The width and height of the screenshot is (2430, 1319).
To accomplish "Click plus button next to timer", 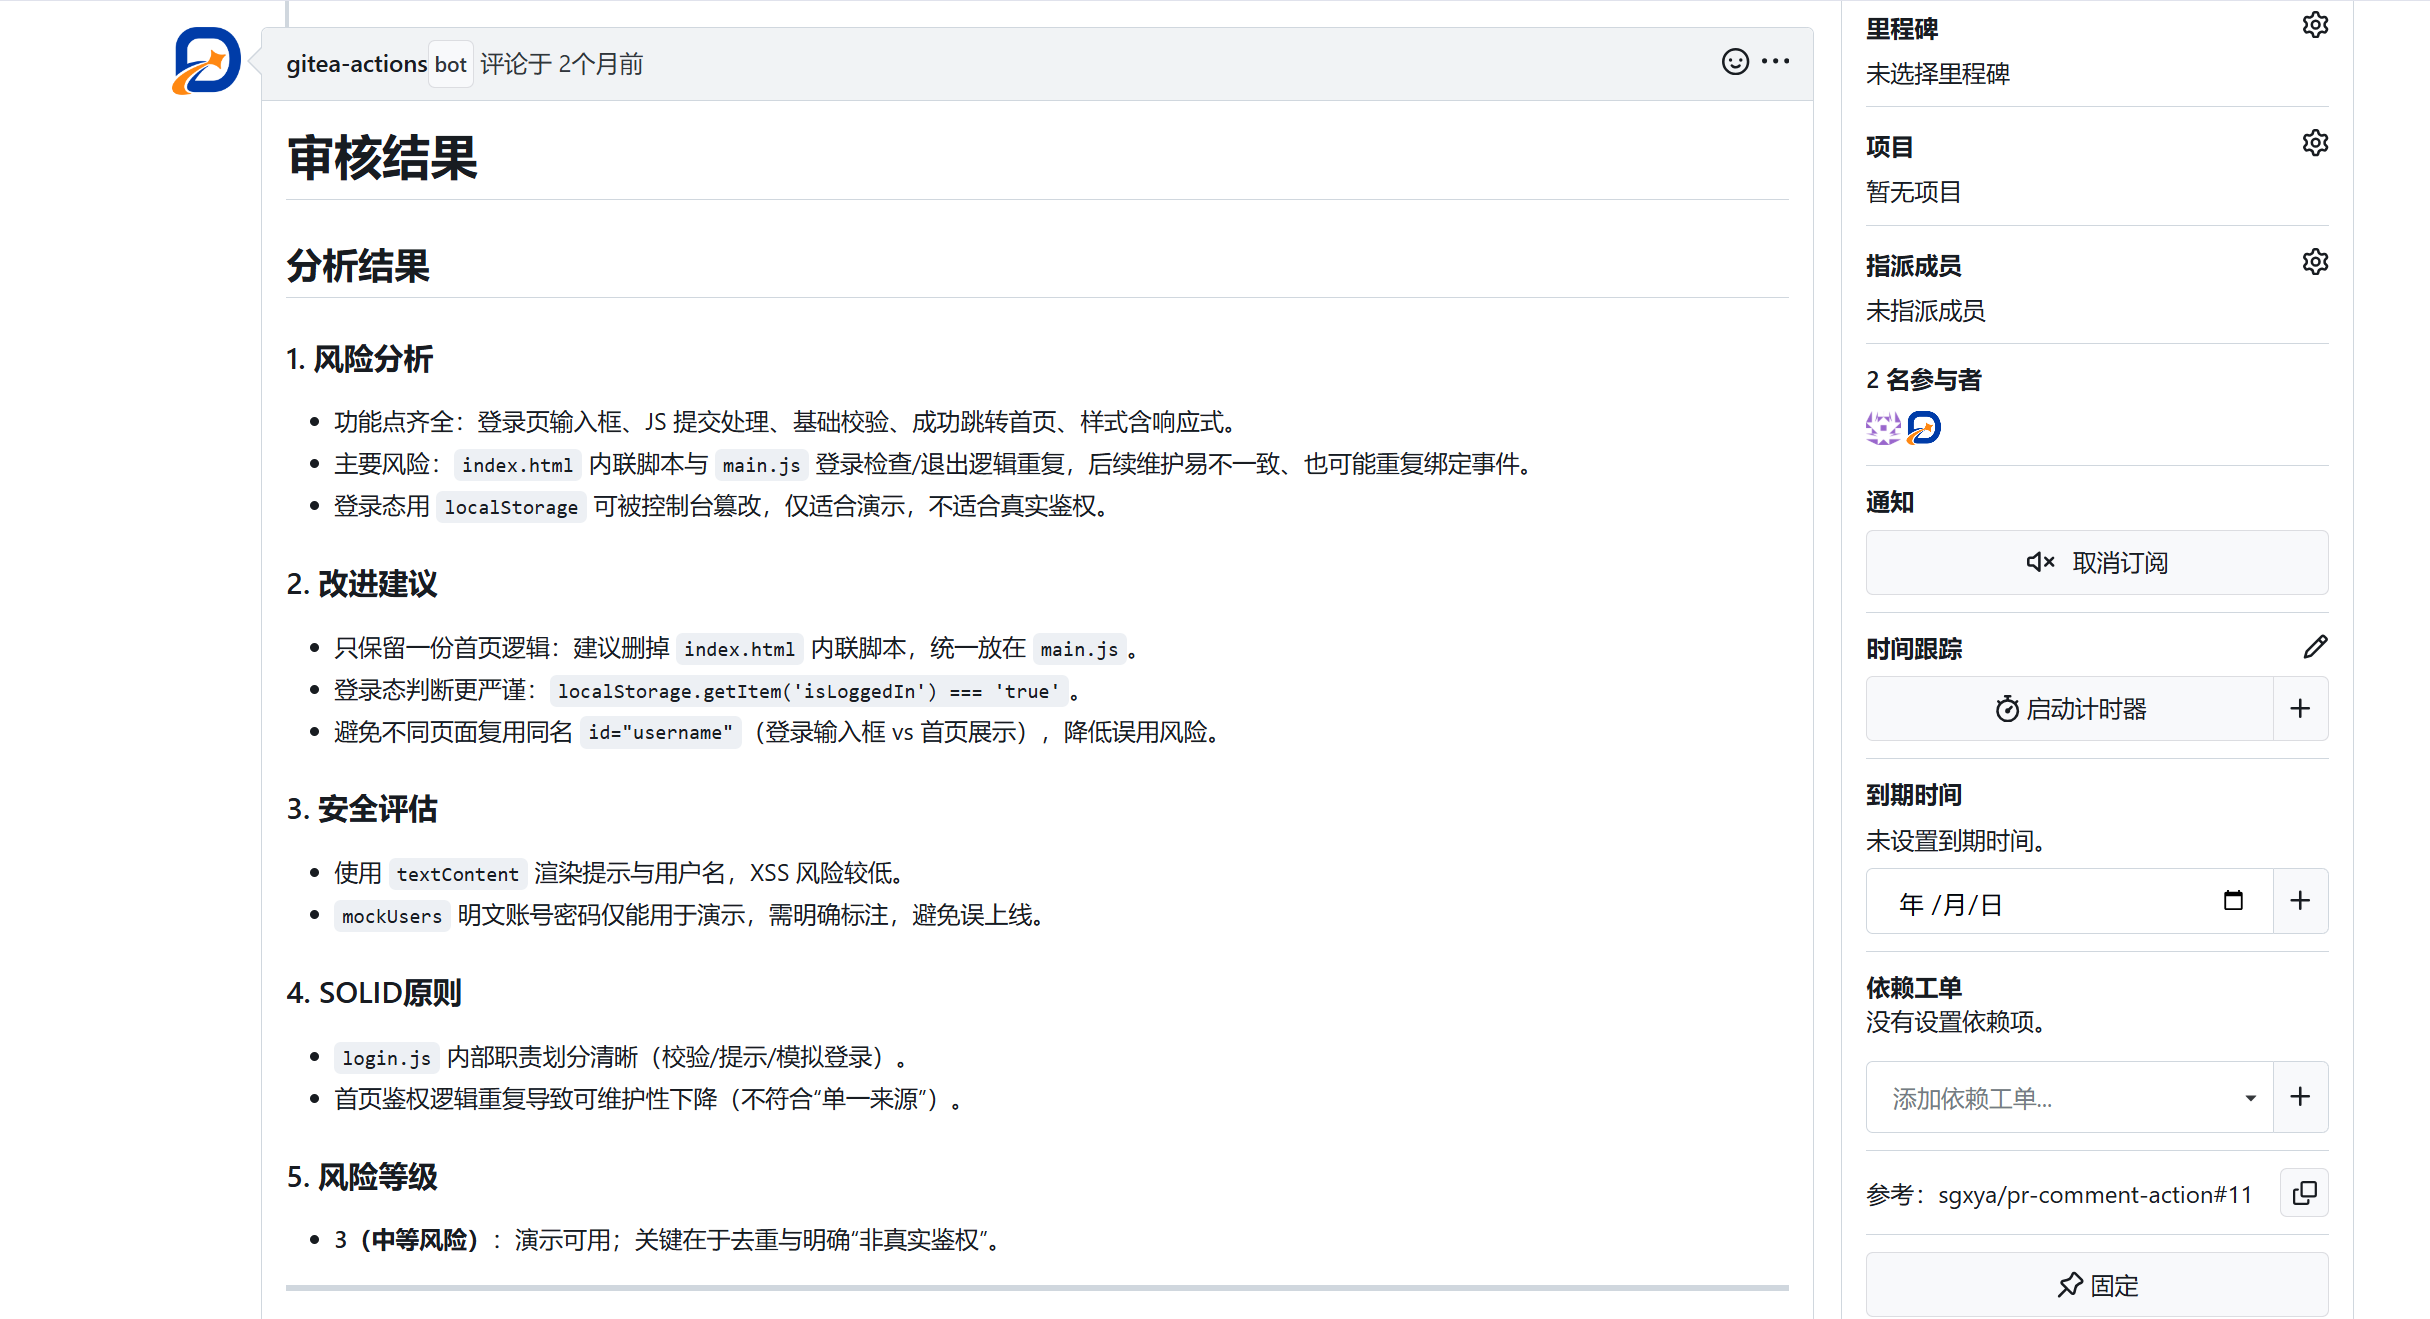I will coord(2300,709).
